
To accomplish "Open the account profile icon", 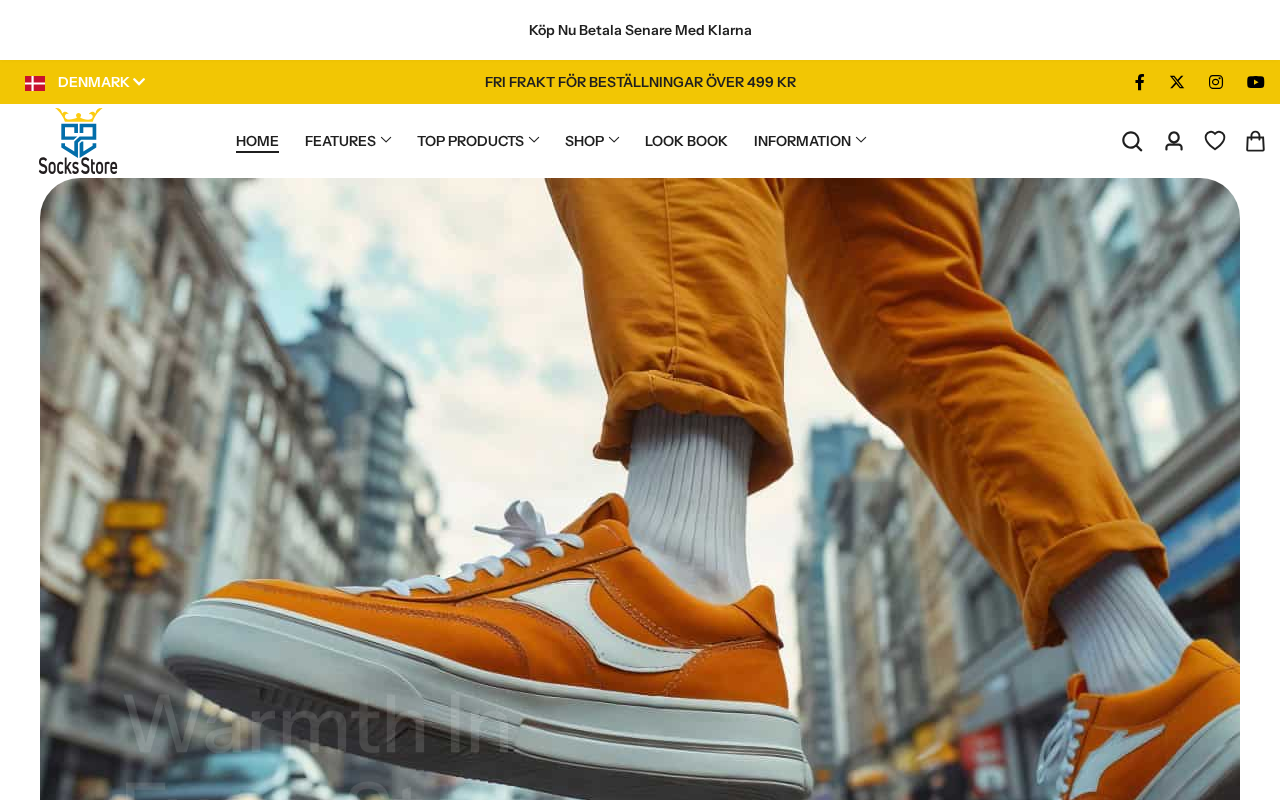I will click(1174, 141).
